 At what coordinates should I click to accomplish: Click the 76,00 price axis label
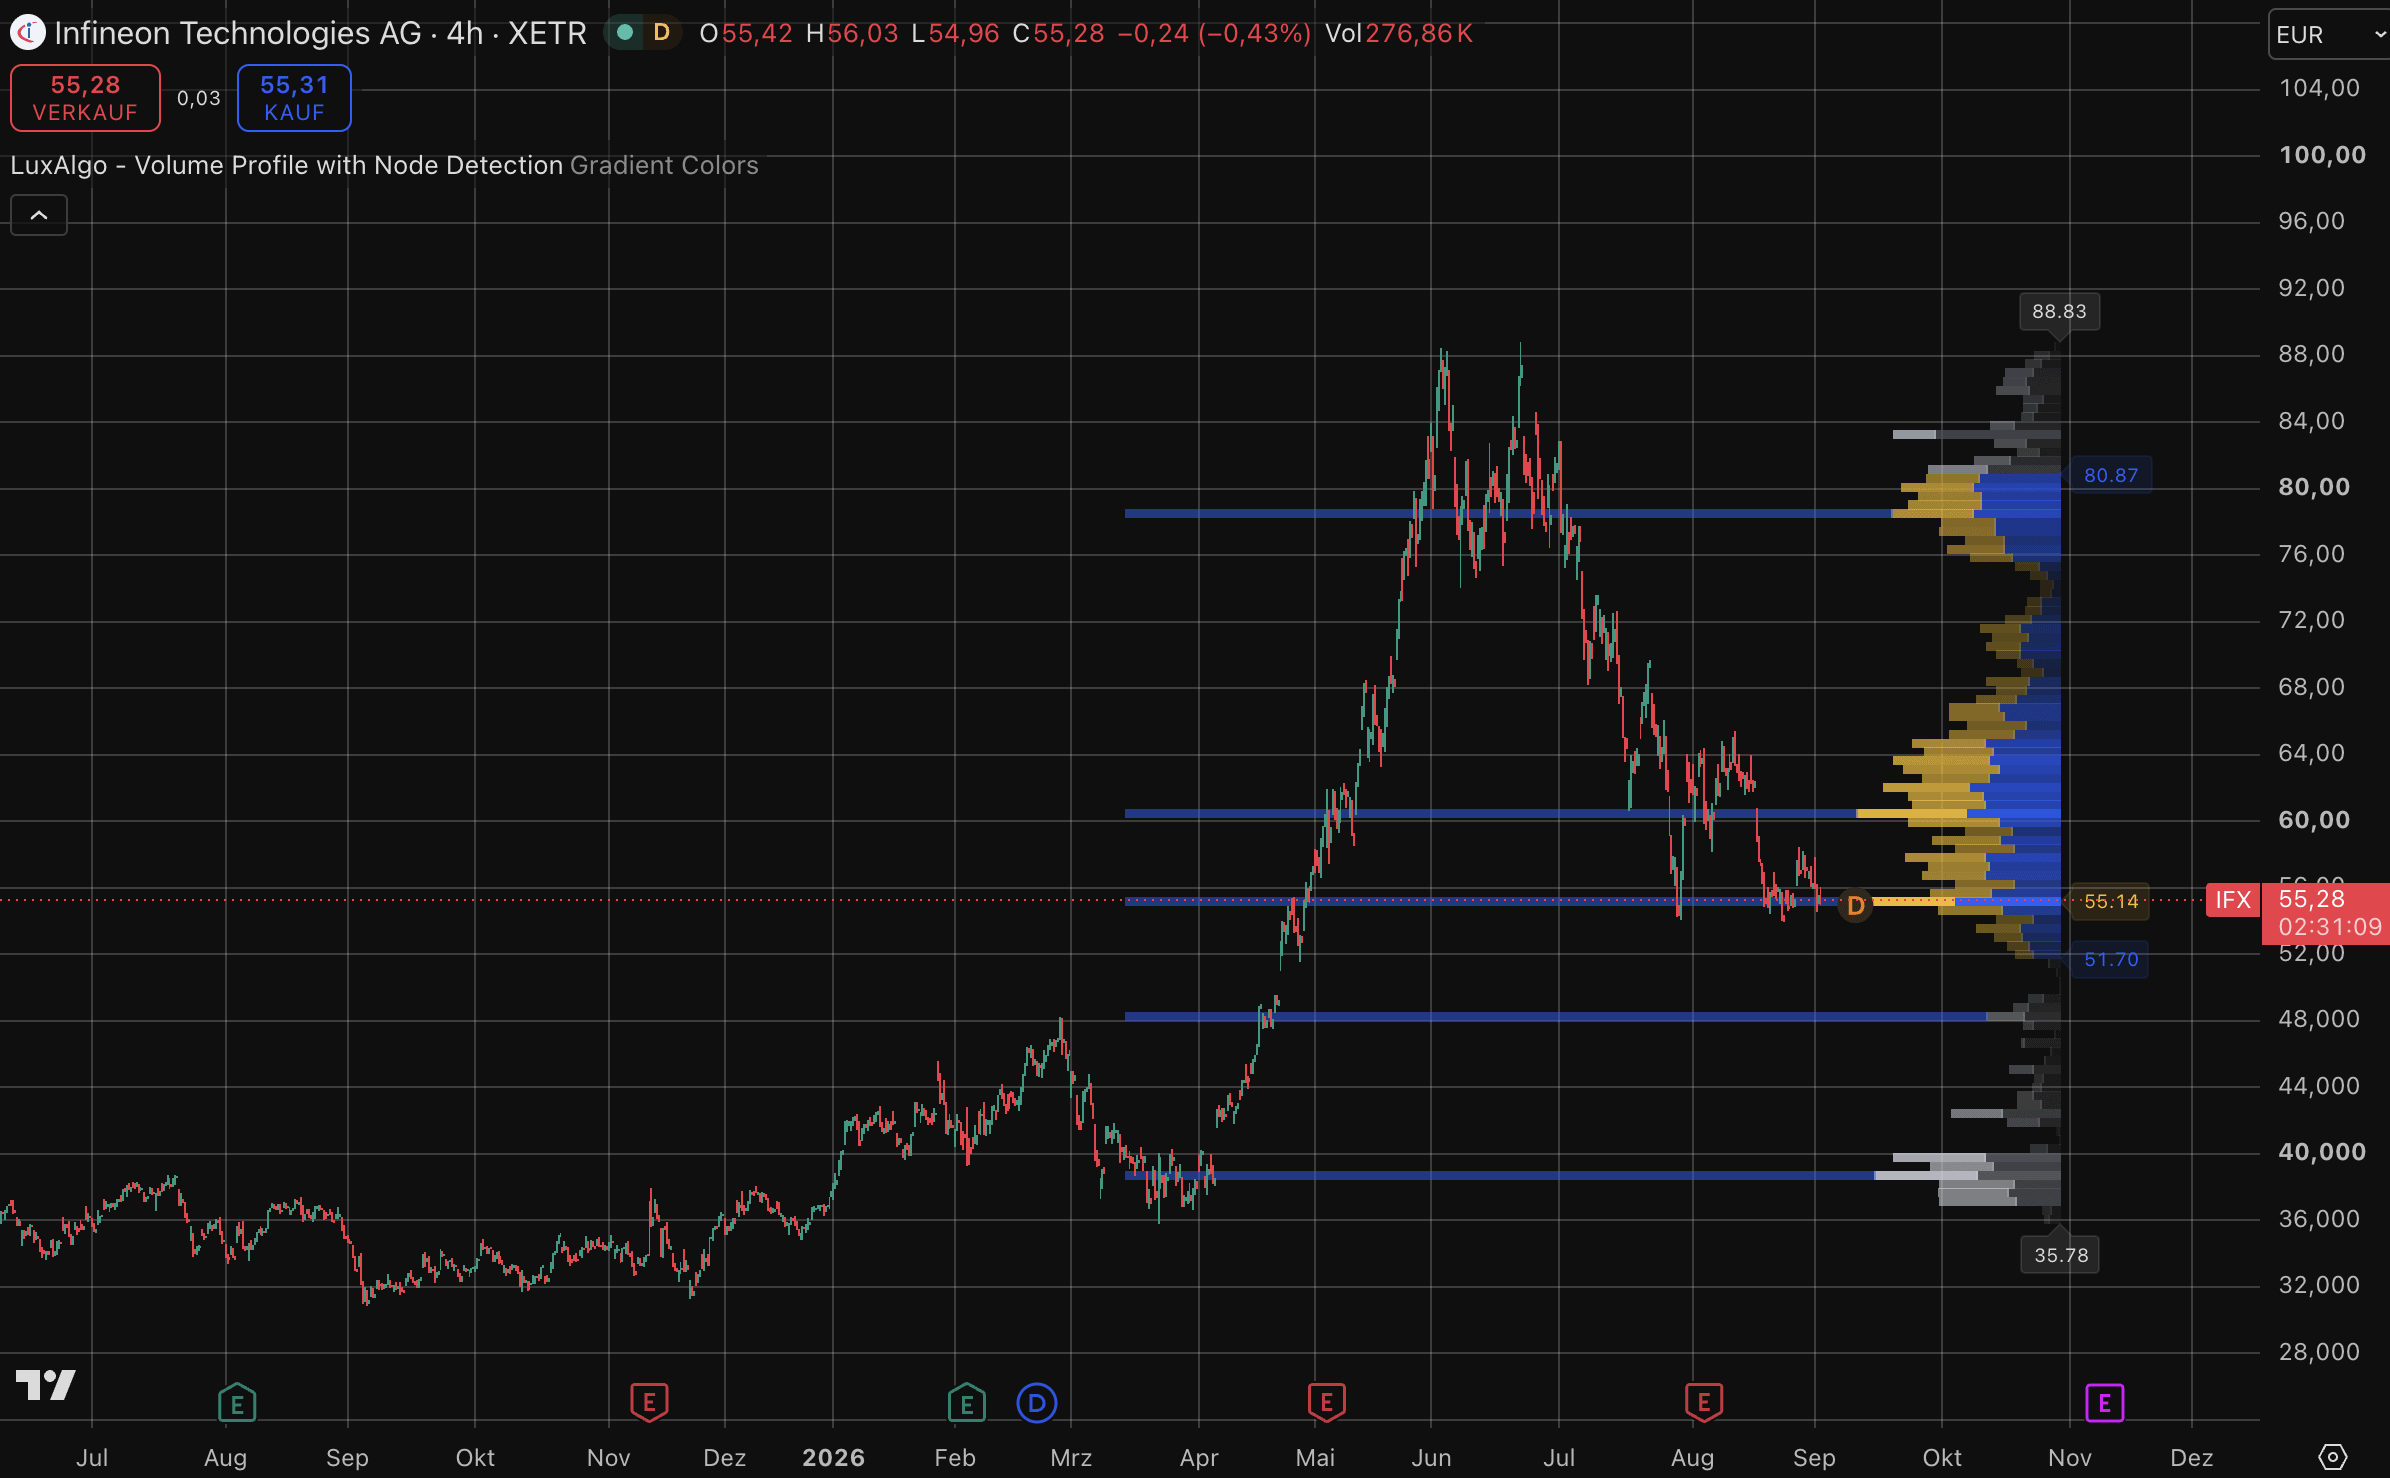click(2311, 554)
